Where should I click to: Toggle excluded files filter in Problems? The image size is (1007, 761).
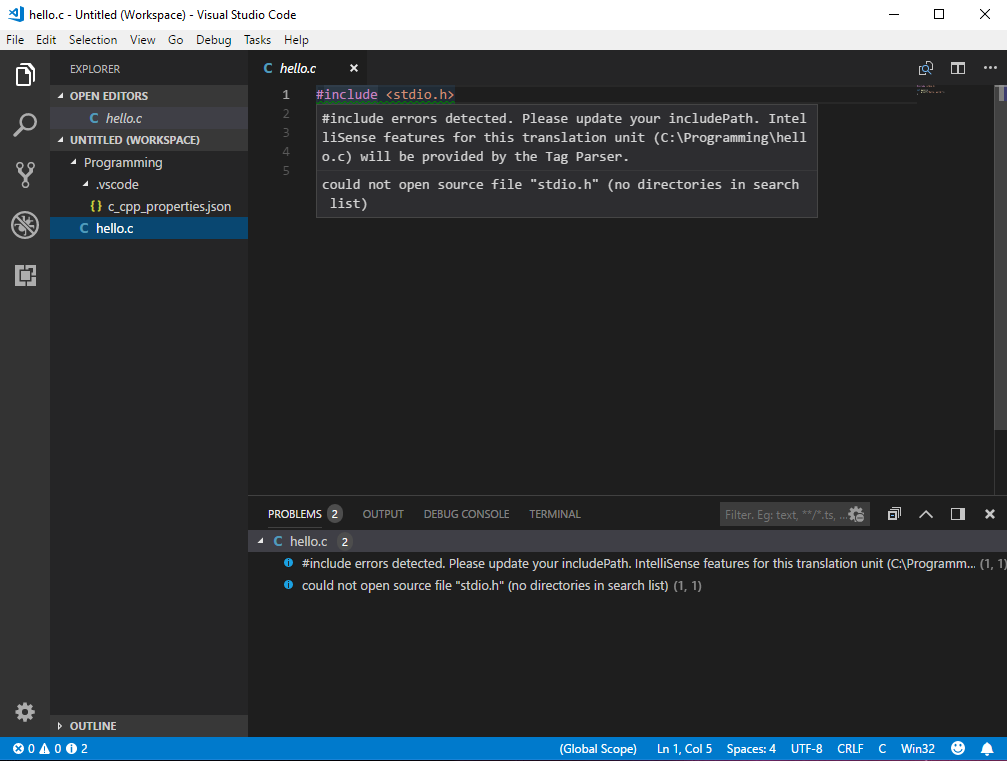(856, 514)
